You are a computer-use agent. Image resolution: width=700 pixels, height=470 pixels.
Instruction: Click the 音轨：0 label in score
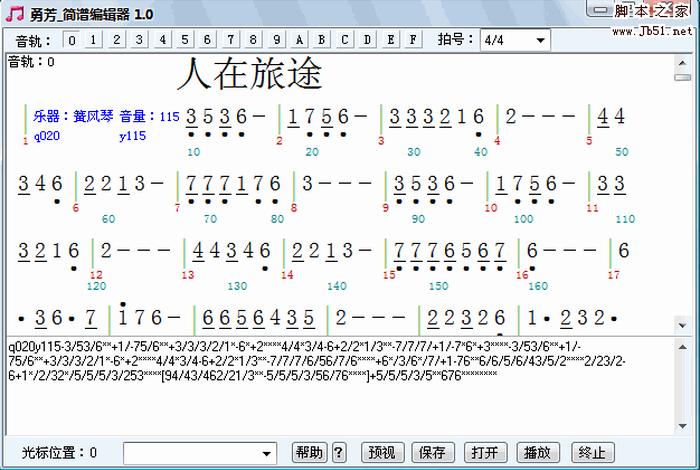(31, 62)
